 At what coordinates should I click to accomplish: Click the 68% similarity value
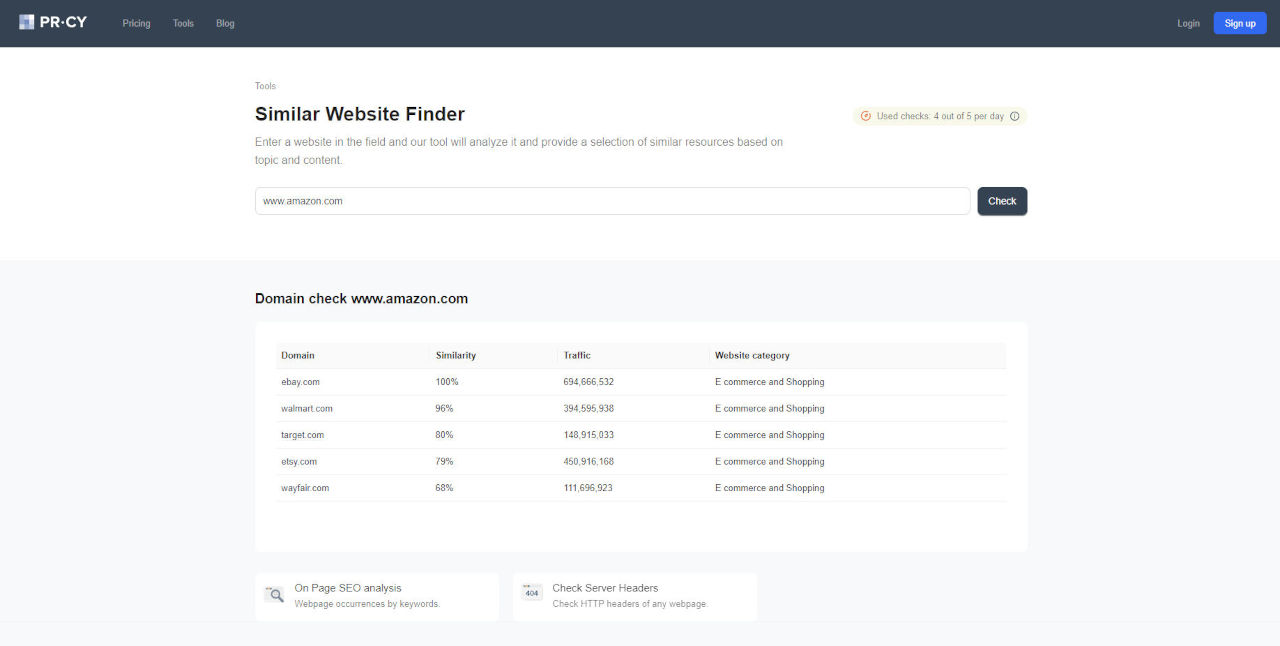pos(444,488)
